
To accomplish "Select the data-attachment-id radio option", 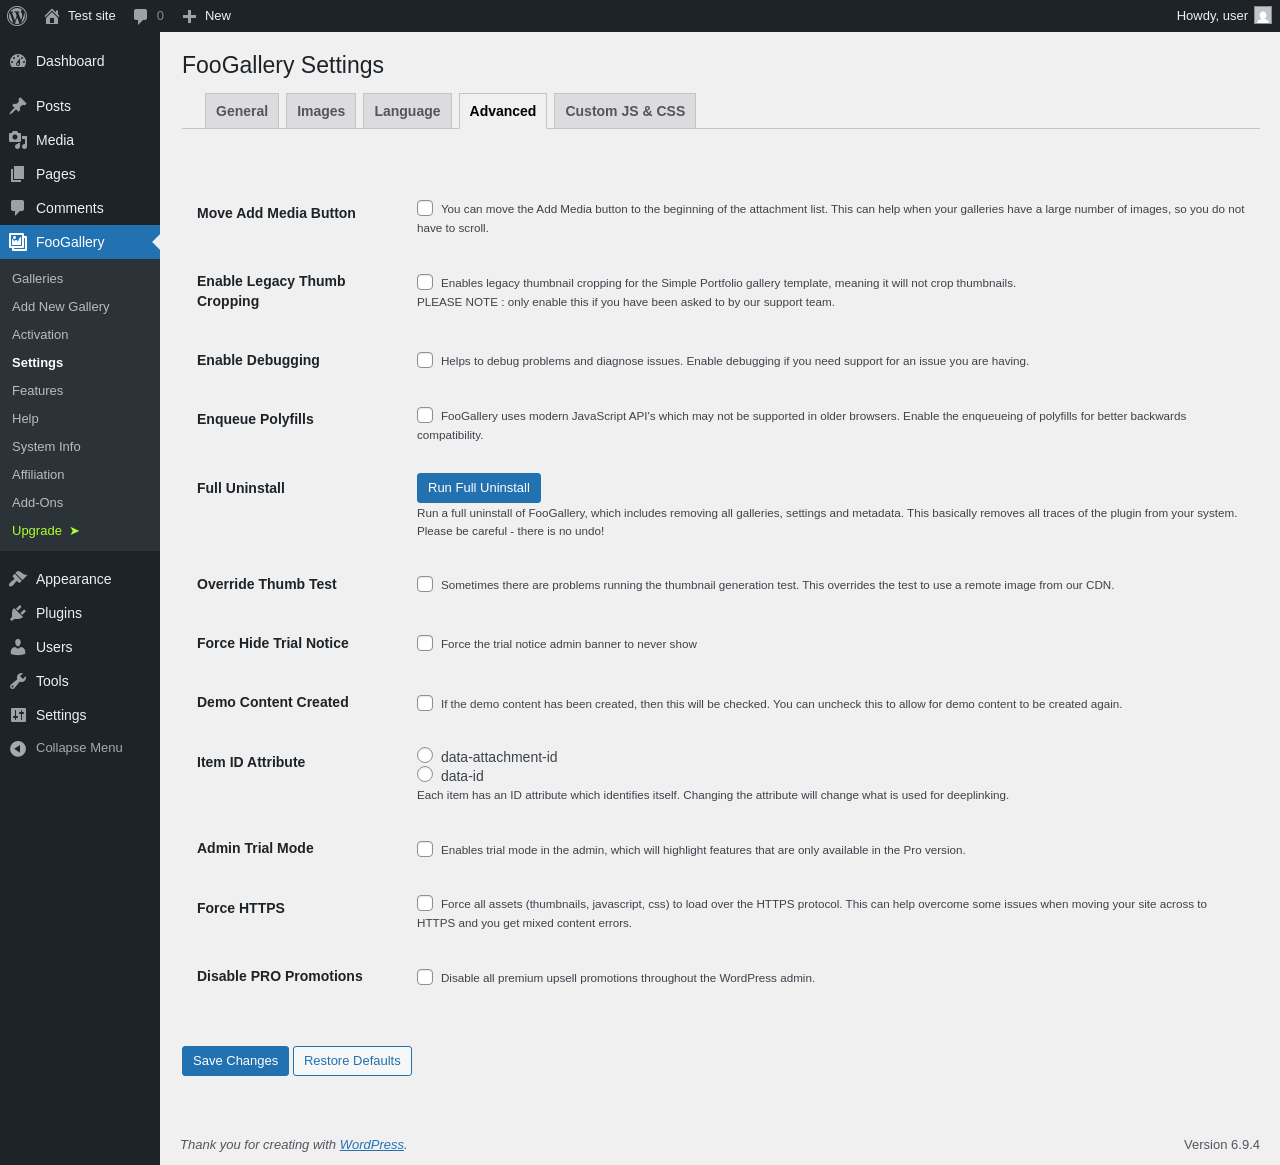I will point(425,755).
